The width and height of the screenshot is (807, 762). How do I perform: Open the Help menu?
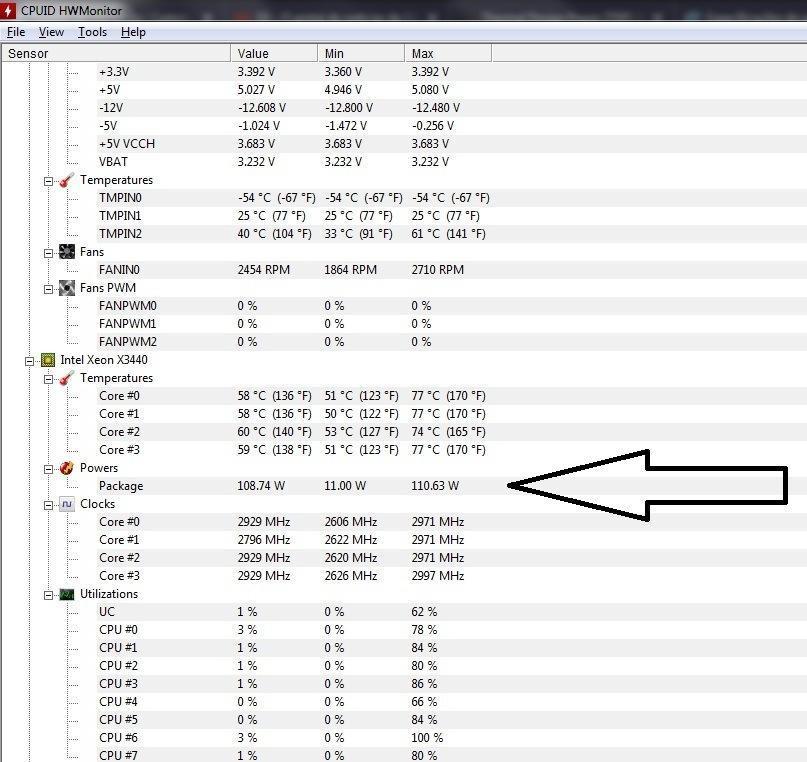tap(133, 32)
